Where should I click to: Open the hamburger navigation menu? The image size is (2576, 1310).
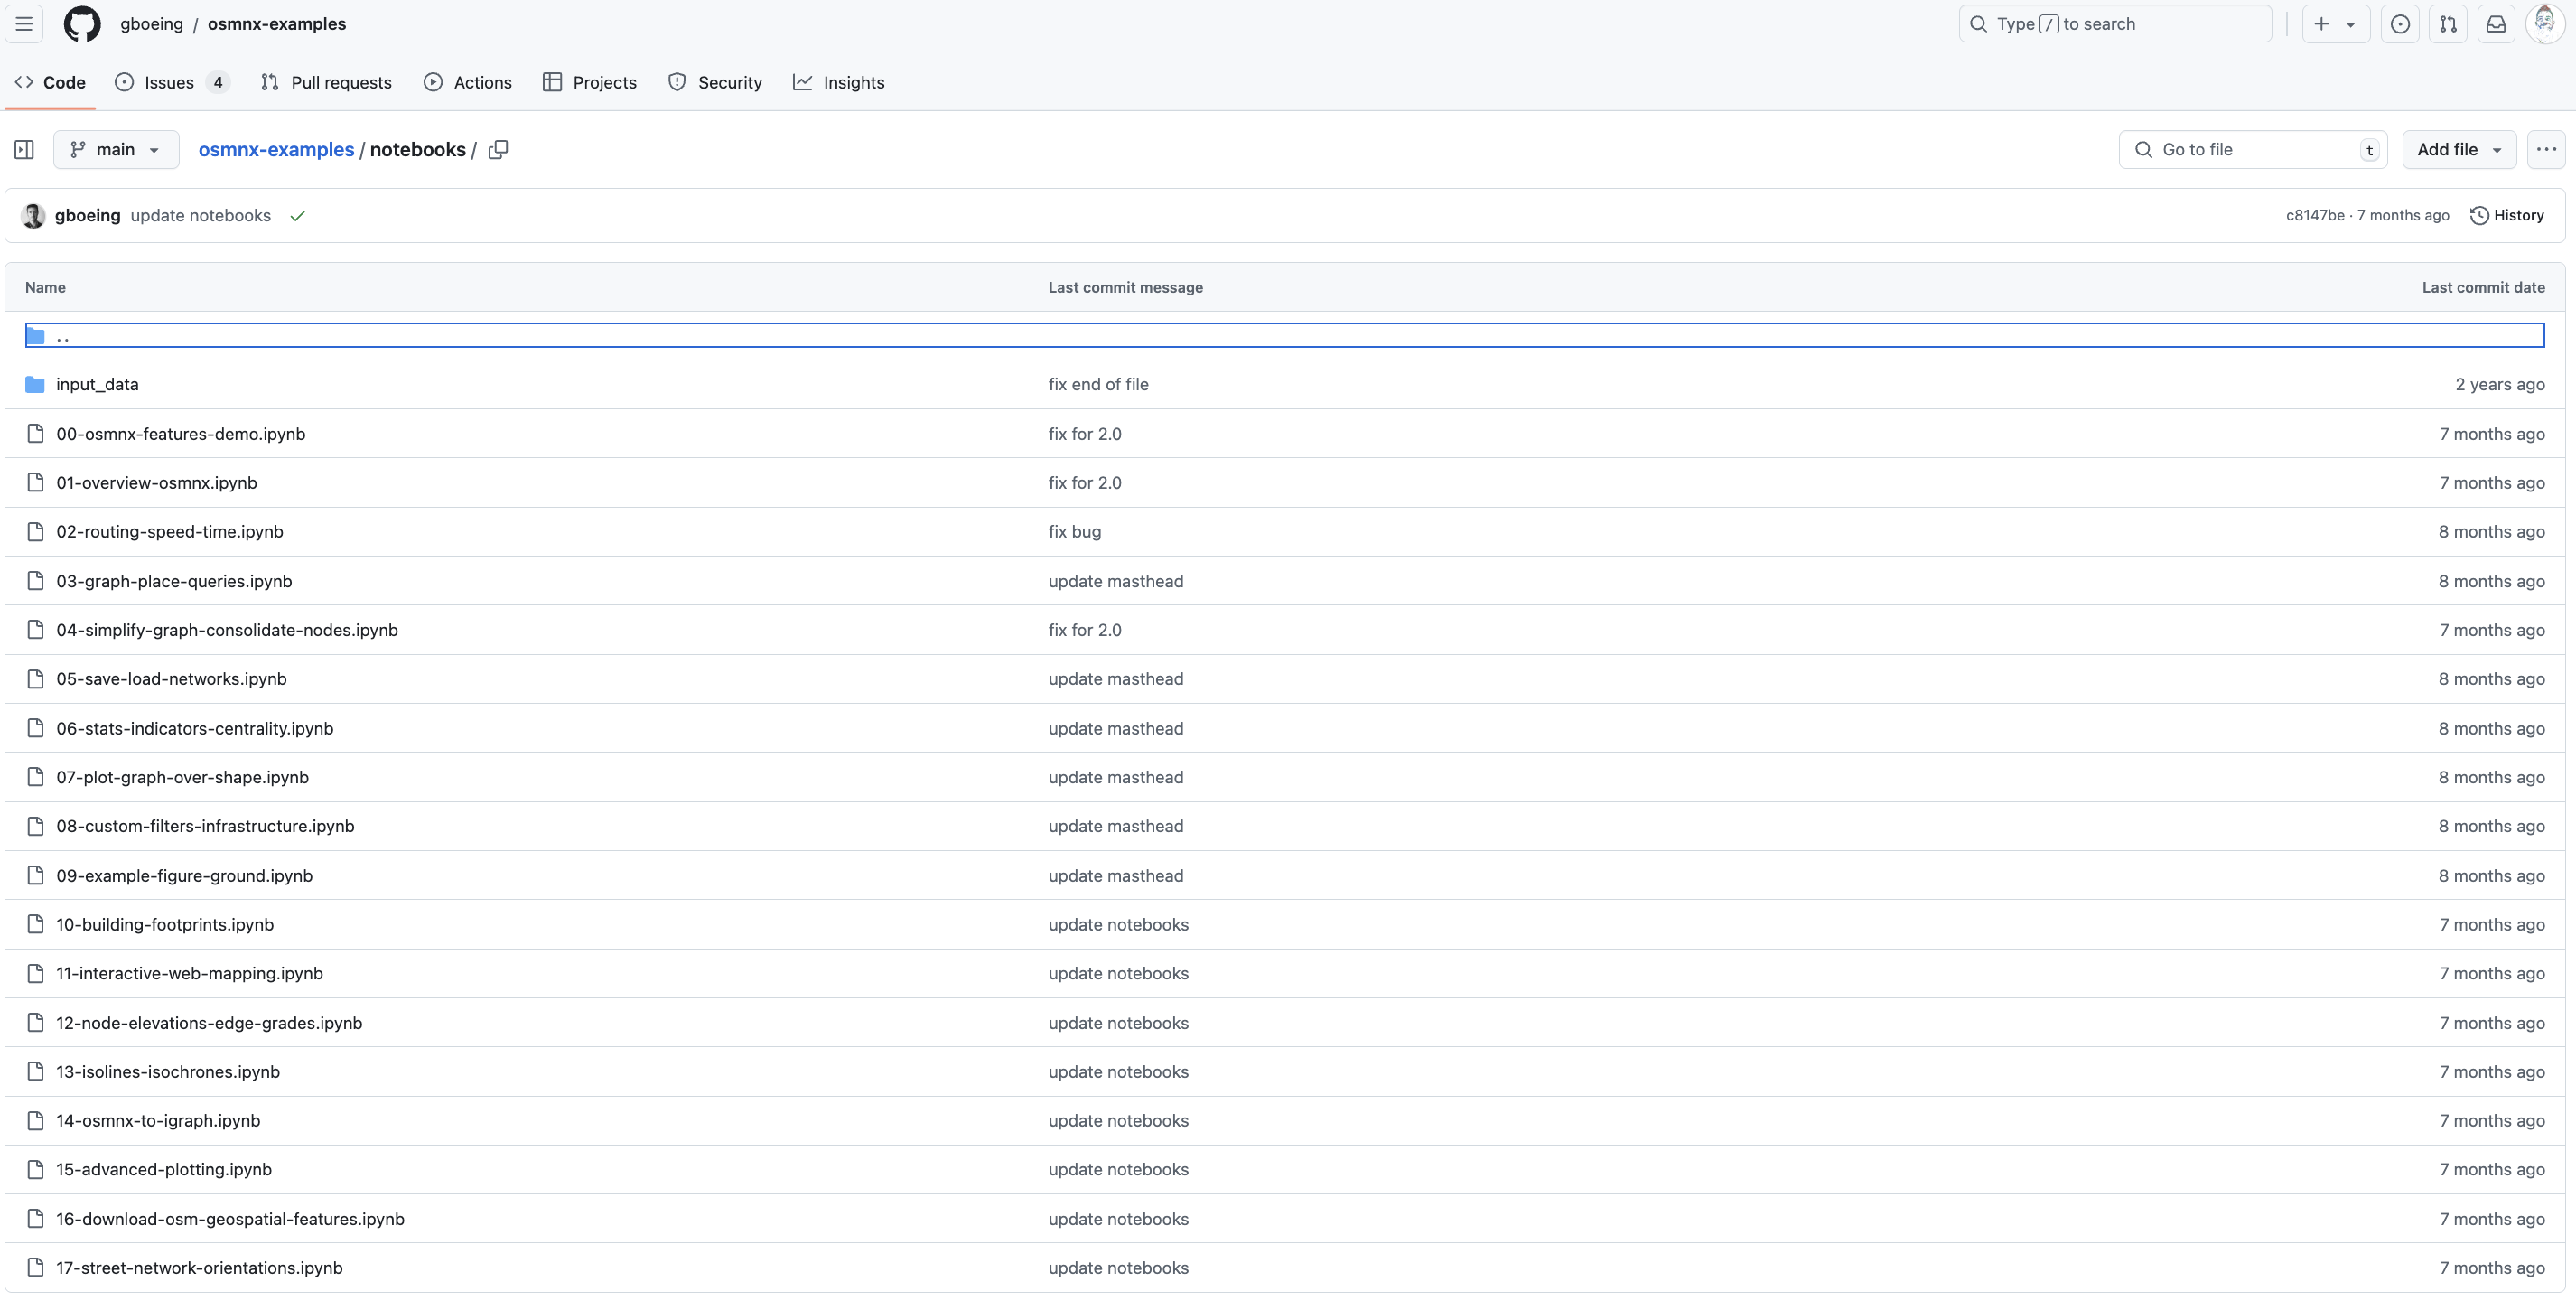[x=24, y=24]
